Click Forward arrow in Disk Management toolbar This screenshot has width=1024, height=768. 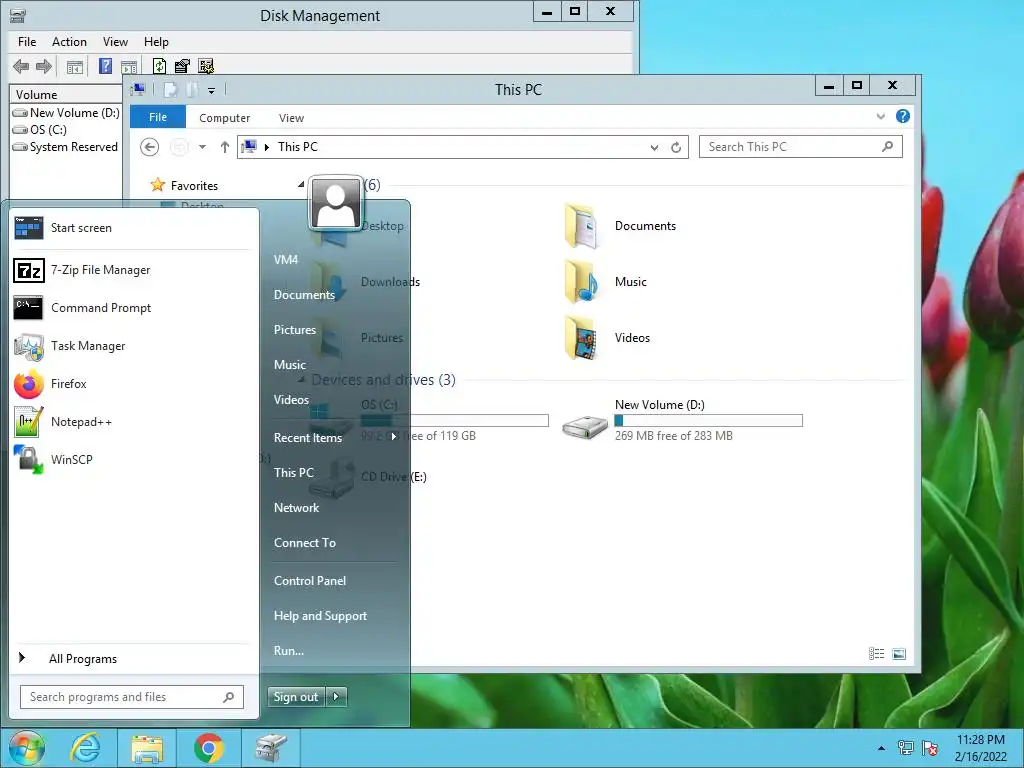[44, 66]
